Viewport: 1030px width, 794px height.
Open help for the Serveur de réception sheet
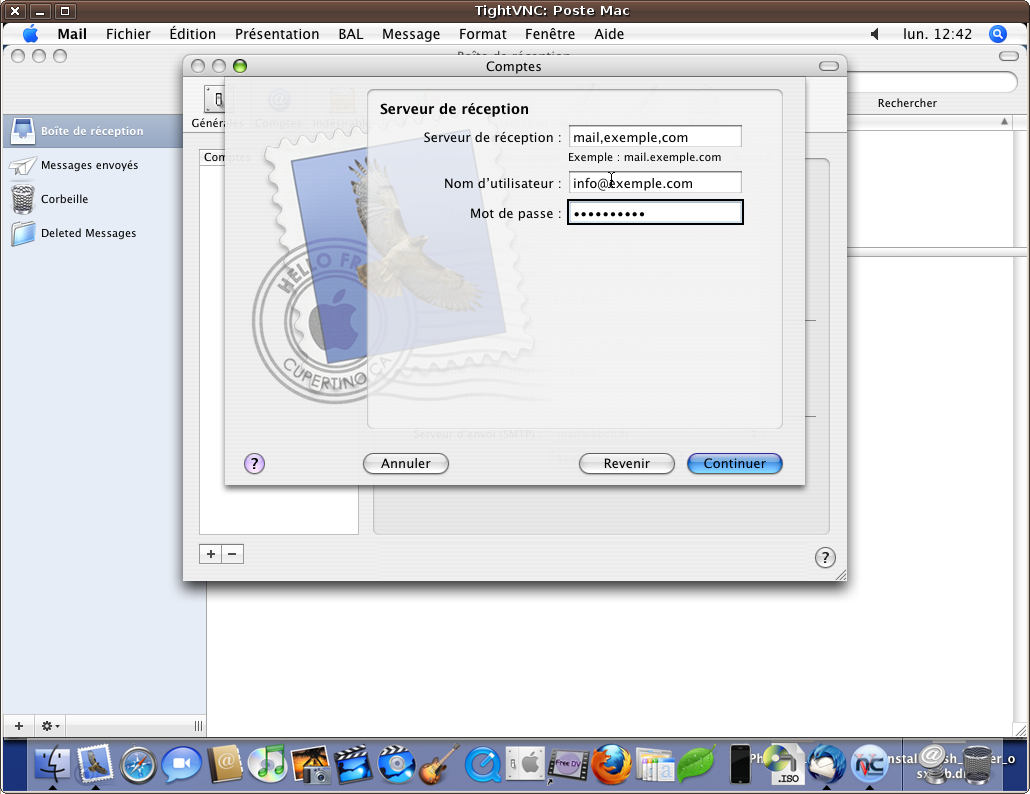tap(254, 464)
